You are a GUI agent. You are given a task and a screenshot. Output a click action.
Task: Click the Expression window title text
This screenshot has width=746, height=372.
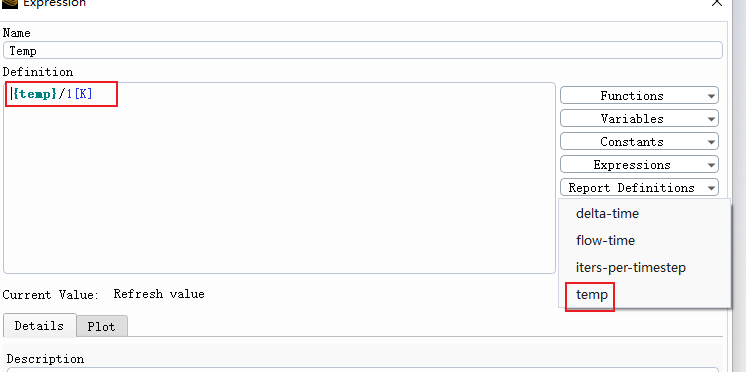click(55, 3)
